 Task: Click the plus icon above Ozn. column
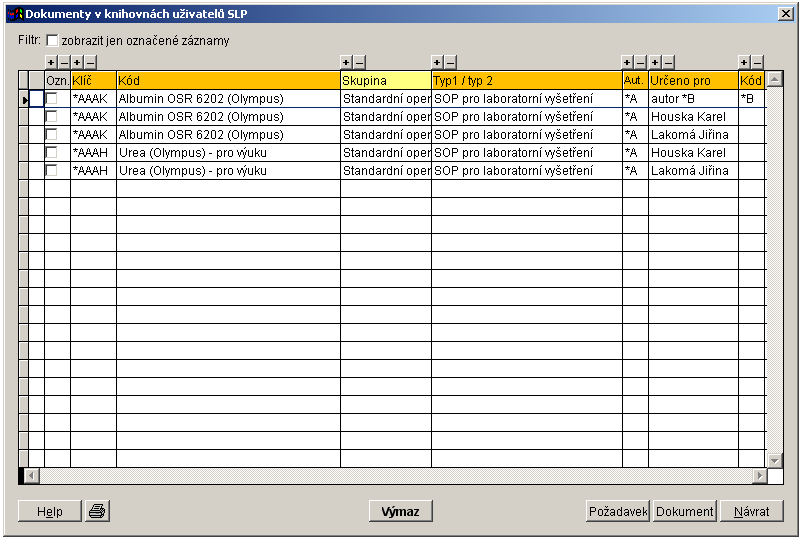[x=51, y=62]
